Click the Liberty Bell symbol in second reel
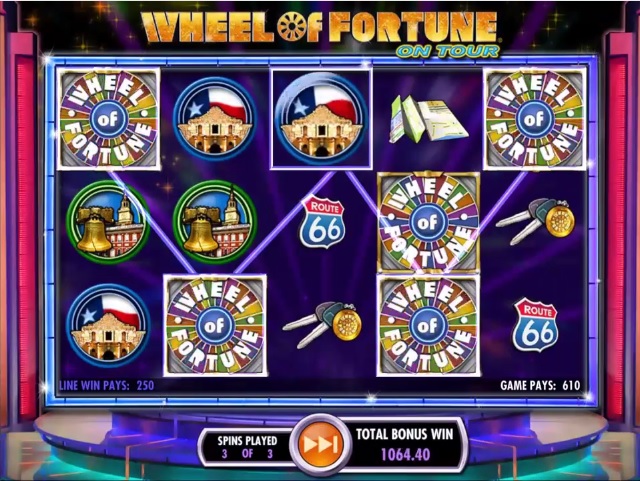 tap(215, 222)
